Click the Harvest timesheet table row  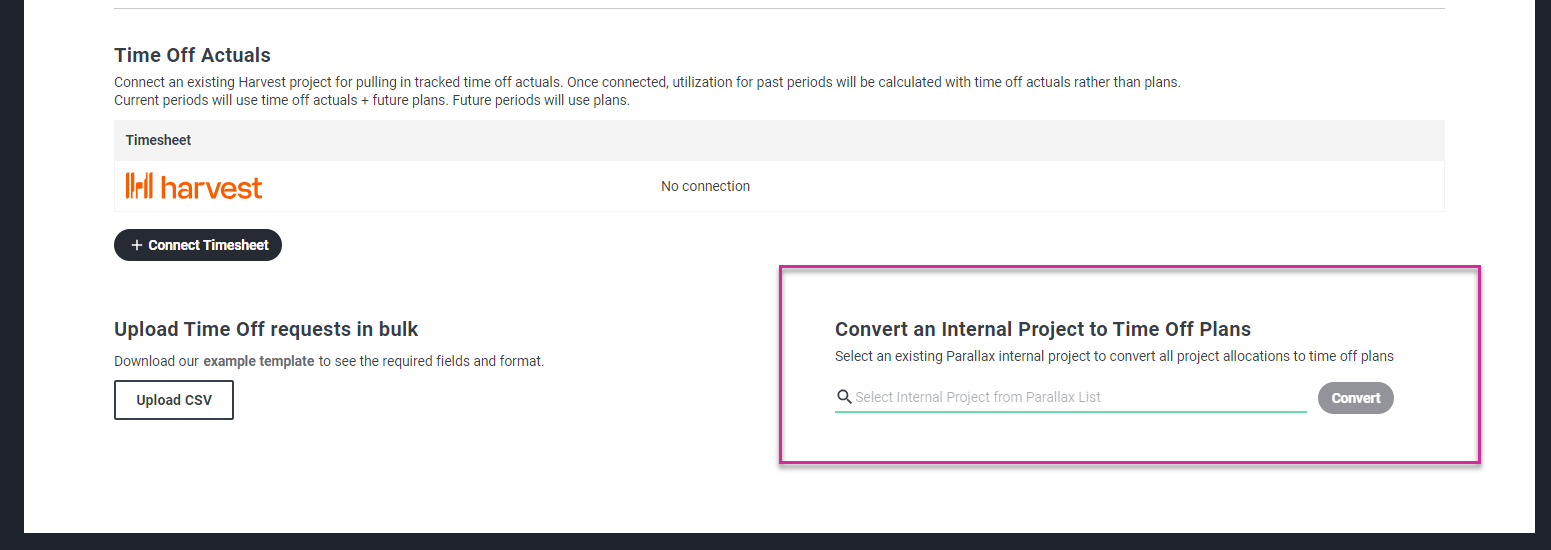point(779,186)
